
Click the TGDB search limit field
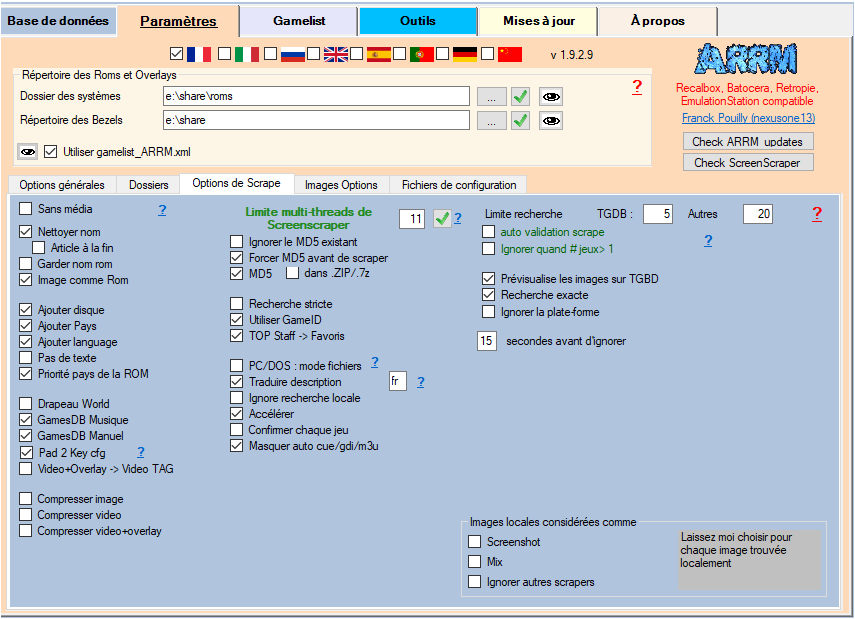tap(657, 214)
